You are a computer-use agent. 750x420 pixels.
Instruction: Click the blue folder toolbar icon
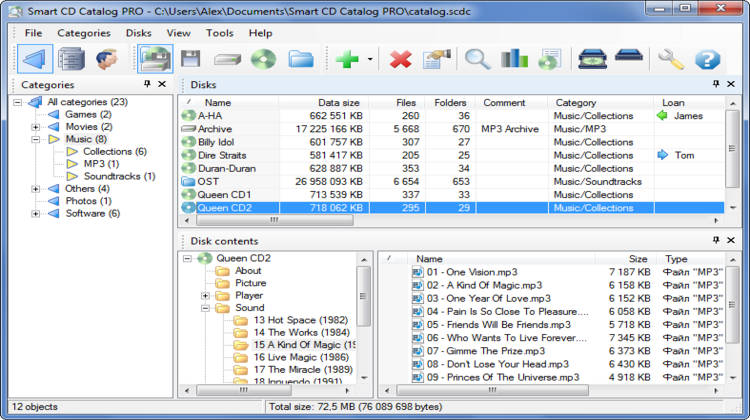click(301, 59)
